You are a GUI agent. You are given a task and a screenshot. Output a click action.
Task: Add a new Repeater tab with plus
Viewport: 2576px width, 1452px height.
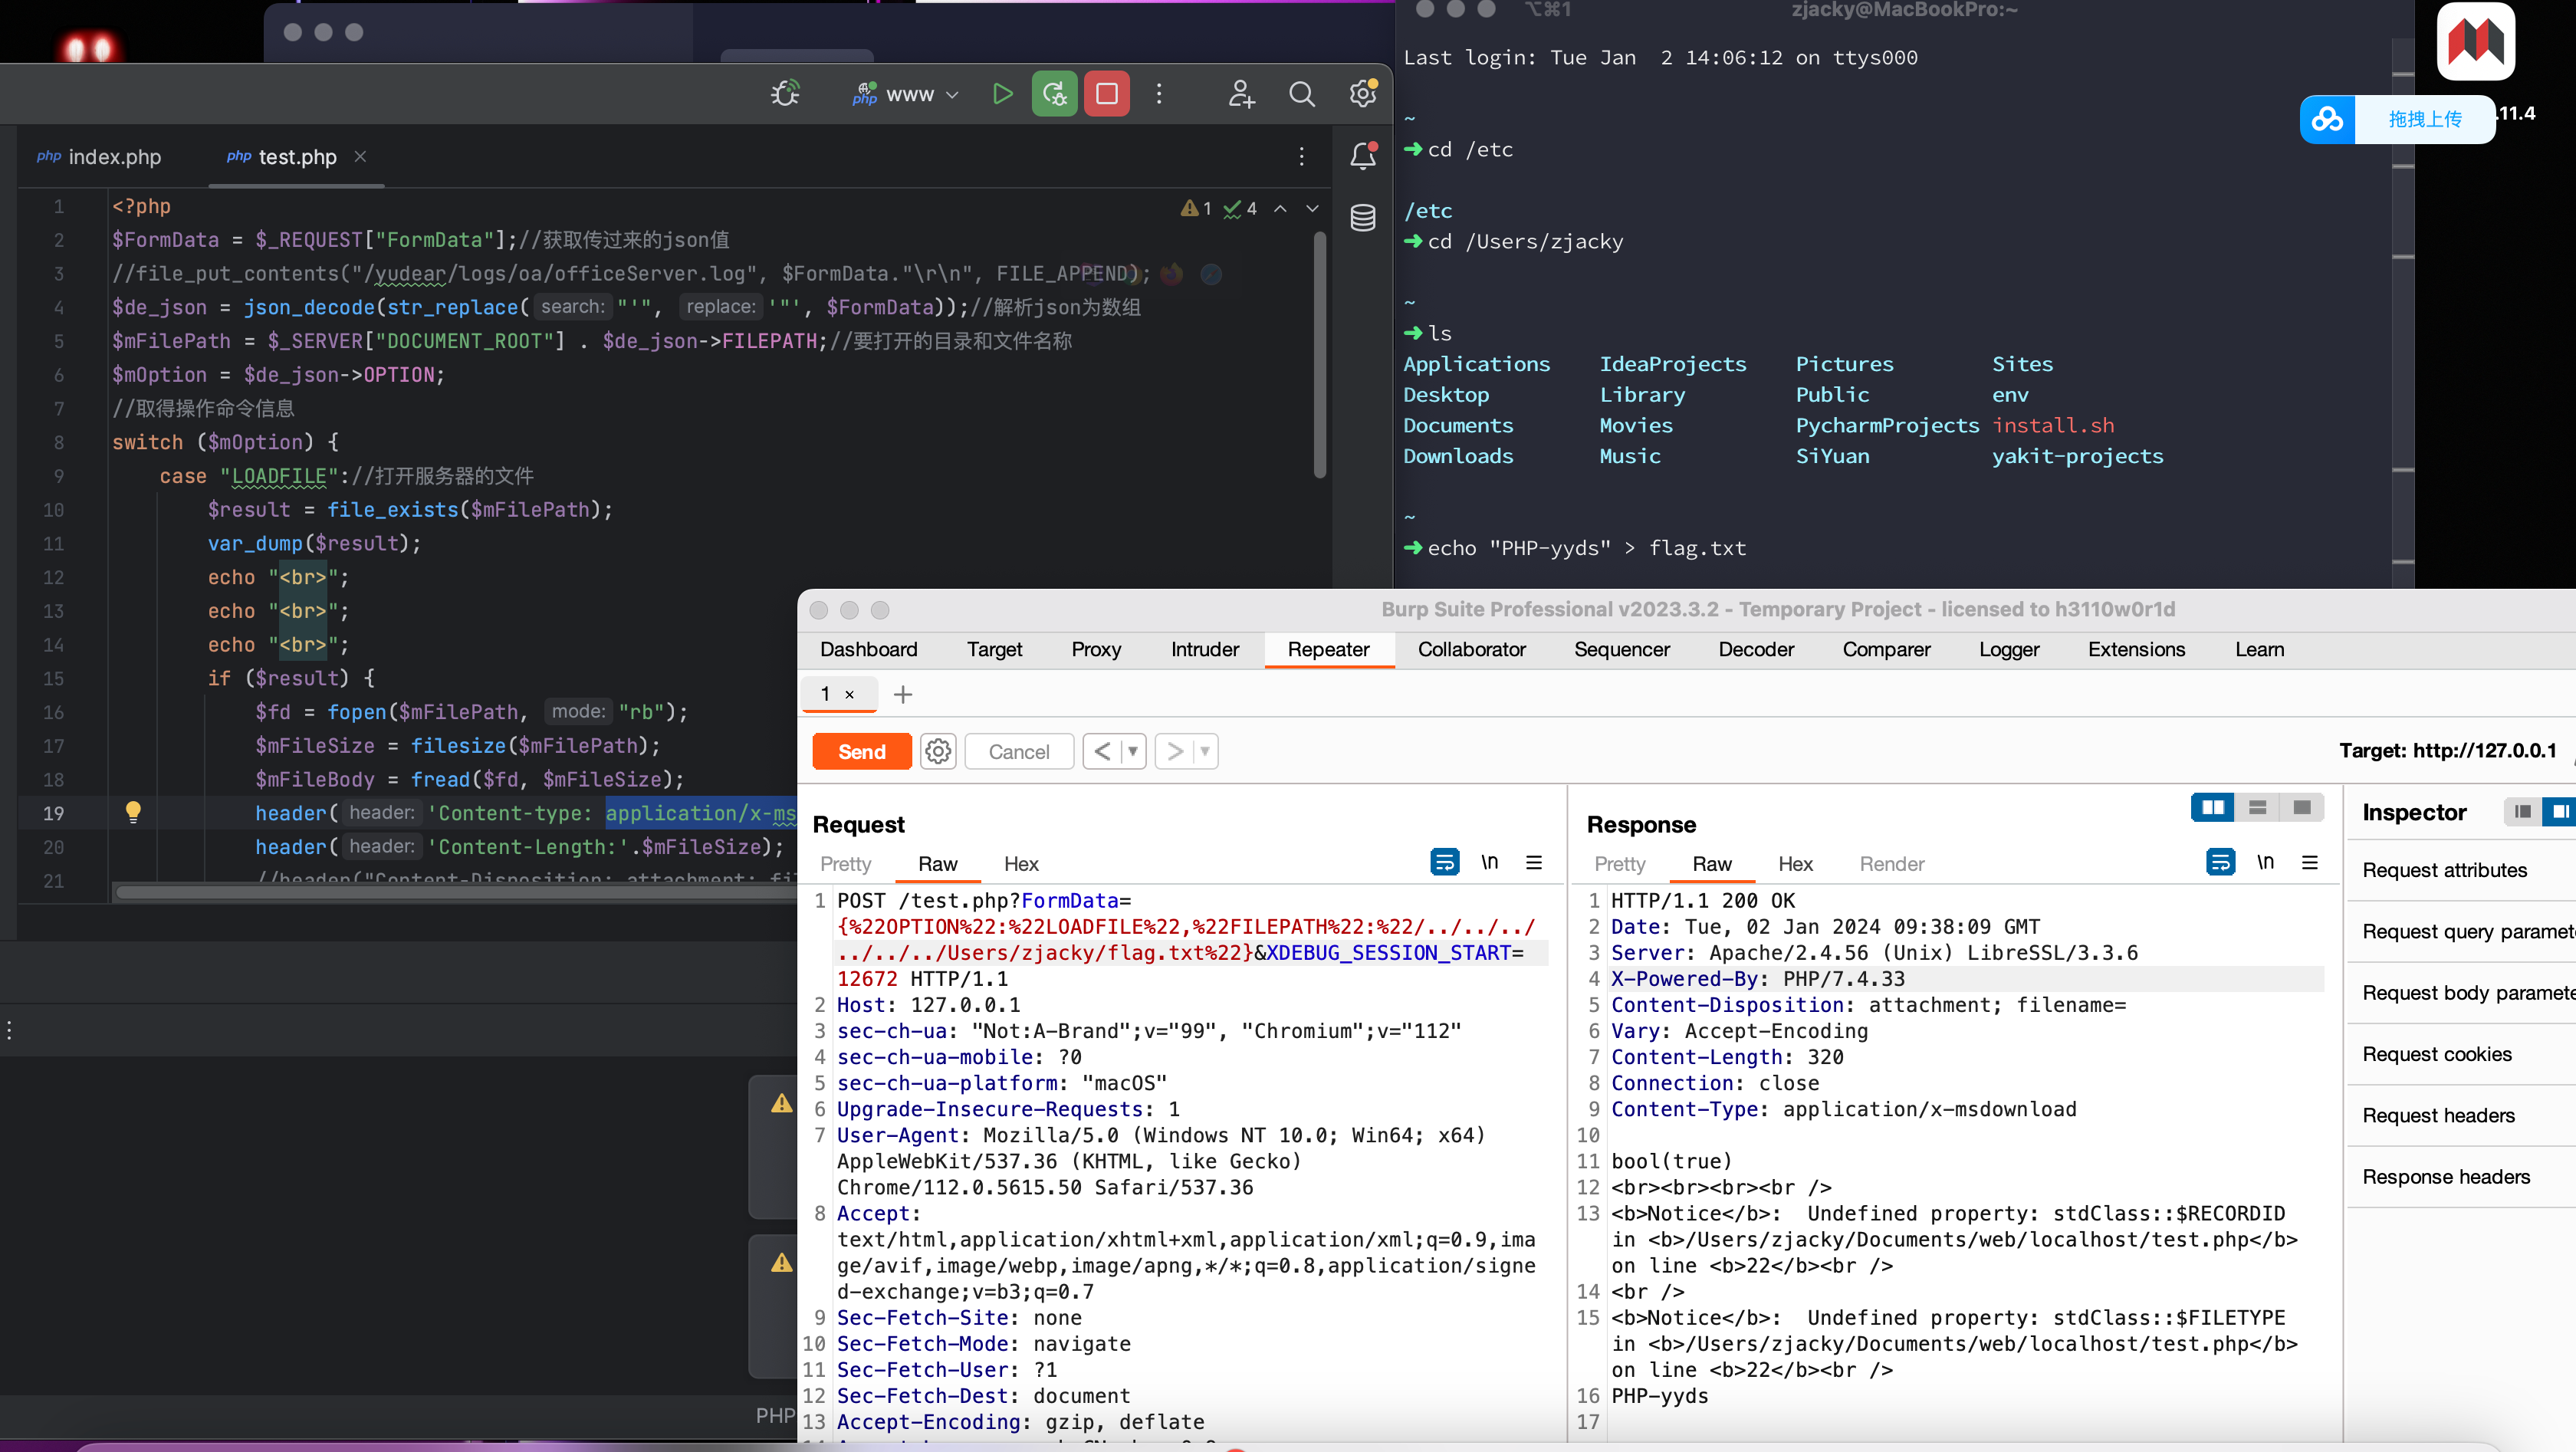(x=903, y=694)
